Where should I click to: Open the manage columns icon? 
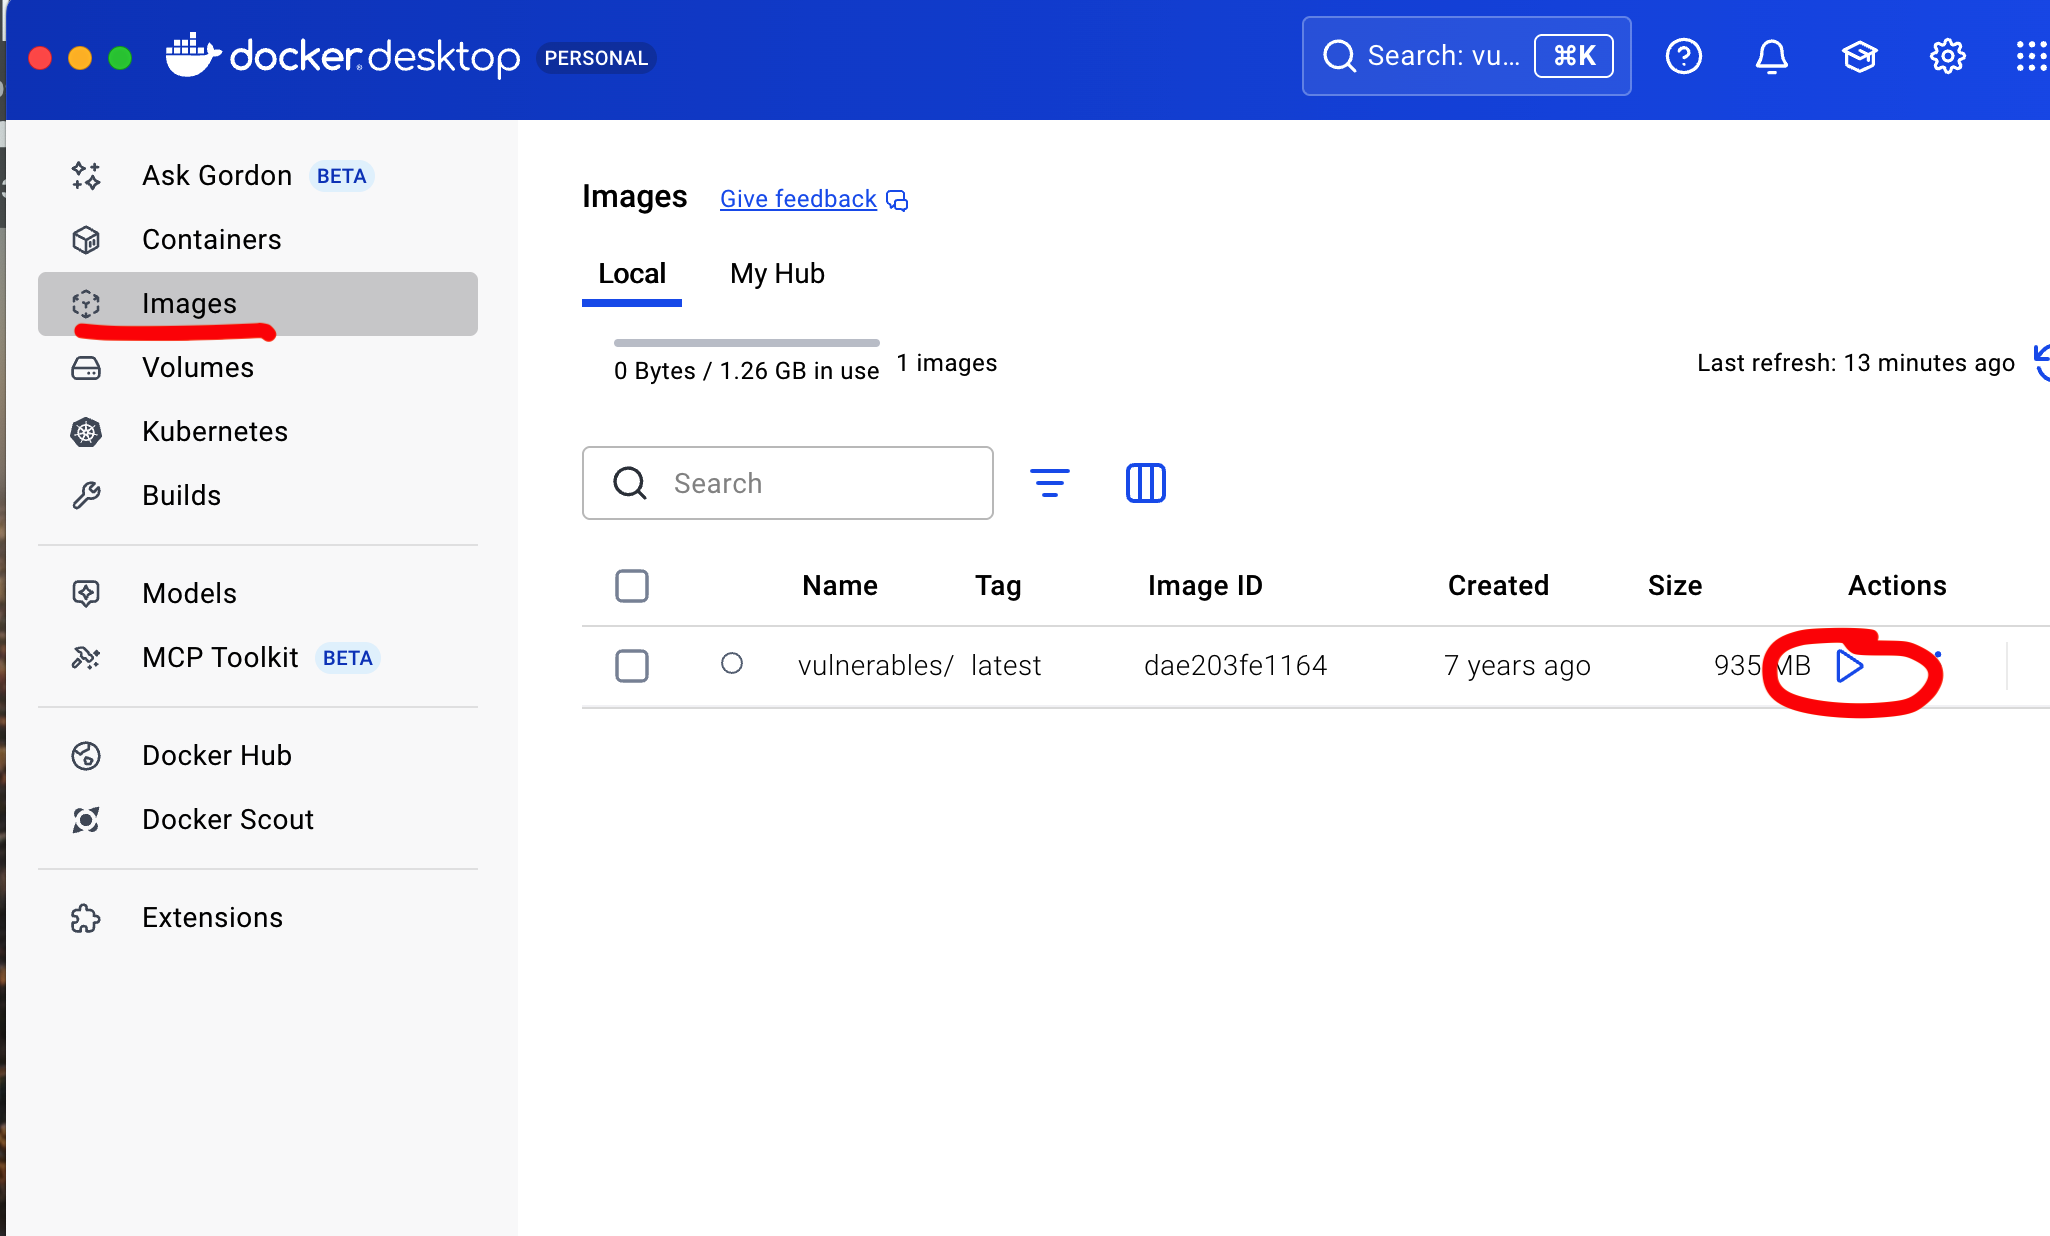(x=1145, y=483)
